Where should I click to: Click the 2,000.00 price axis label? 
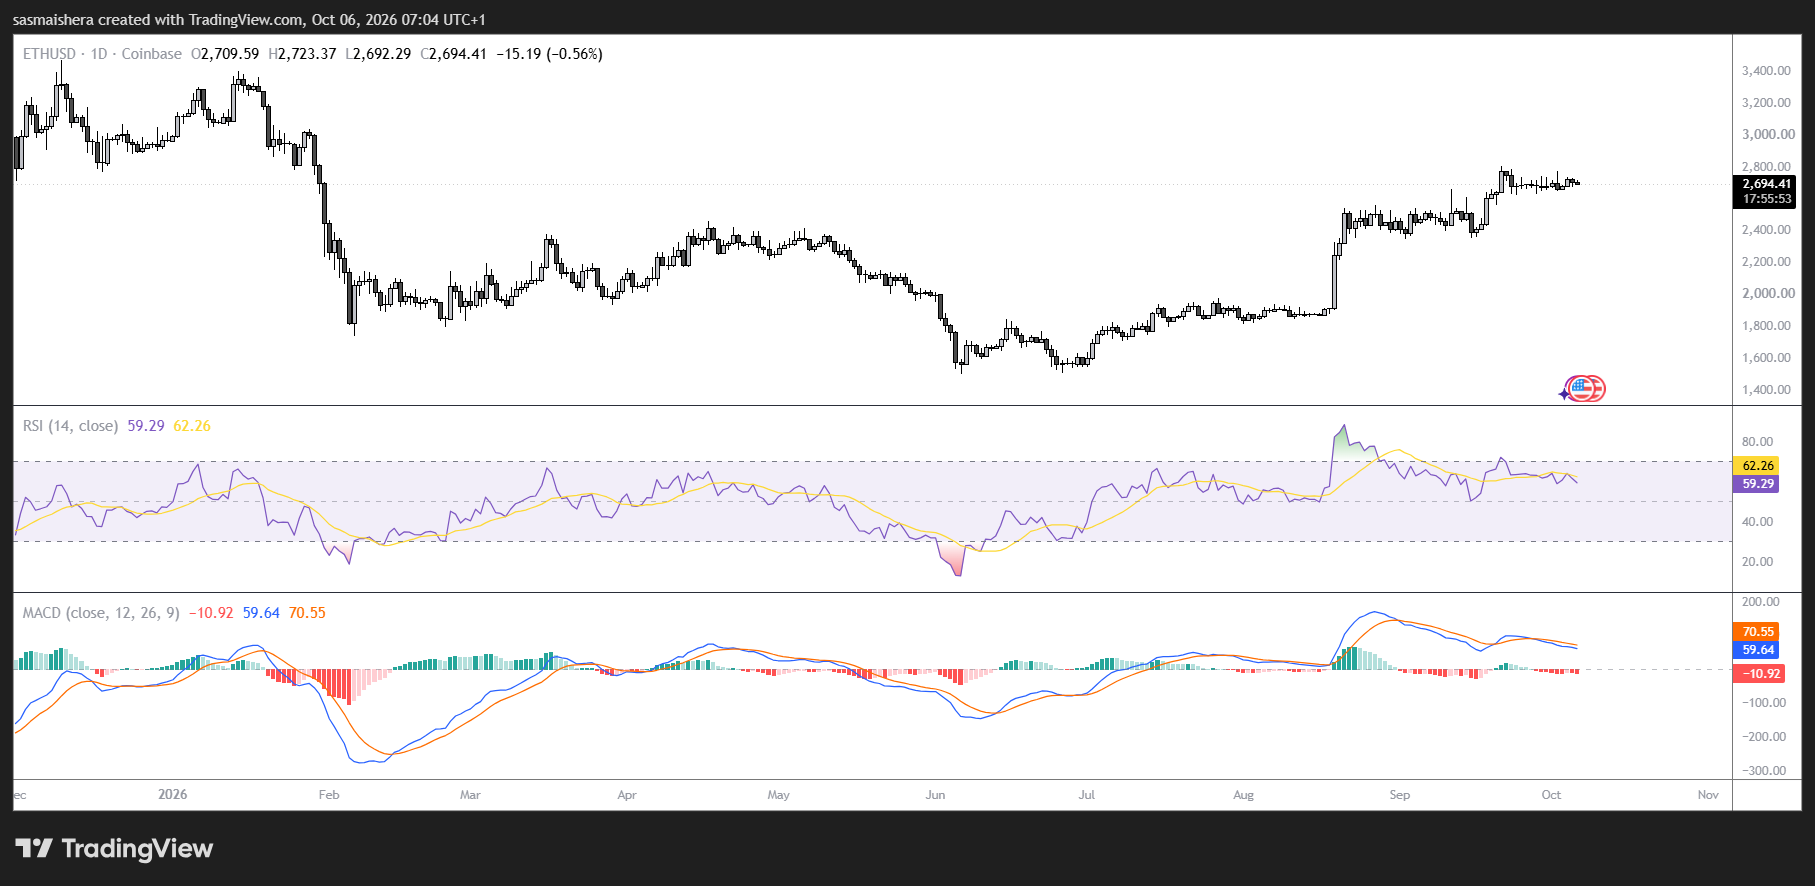[x=1766, y=294]
